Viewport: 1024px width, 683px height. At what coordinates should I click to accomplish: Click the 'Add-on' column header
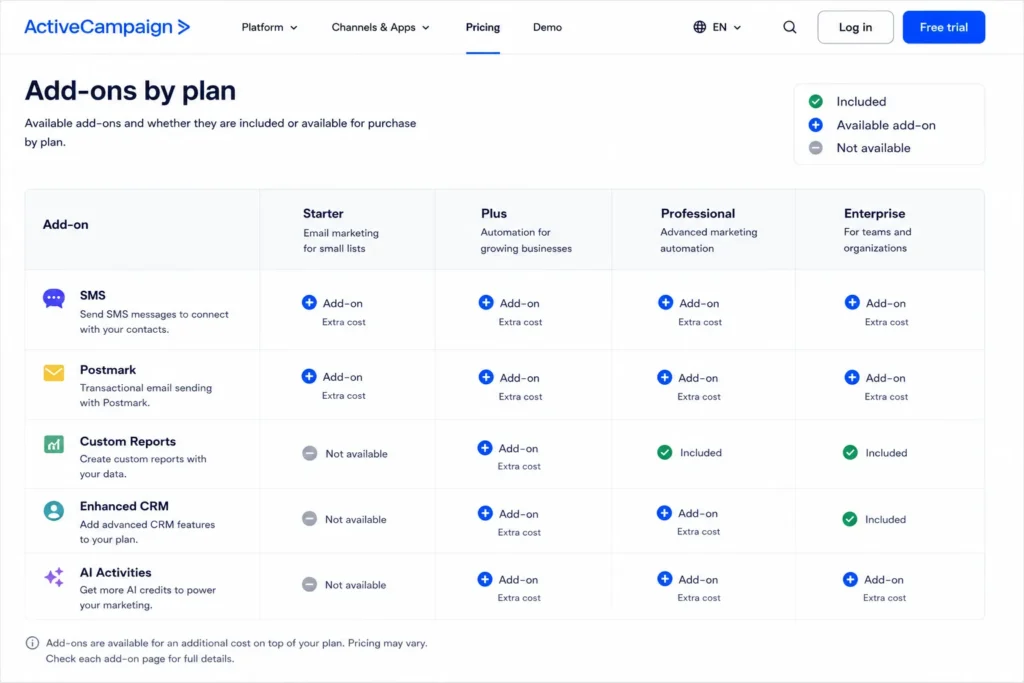[65, 224]
